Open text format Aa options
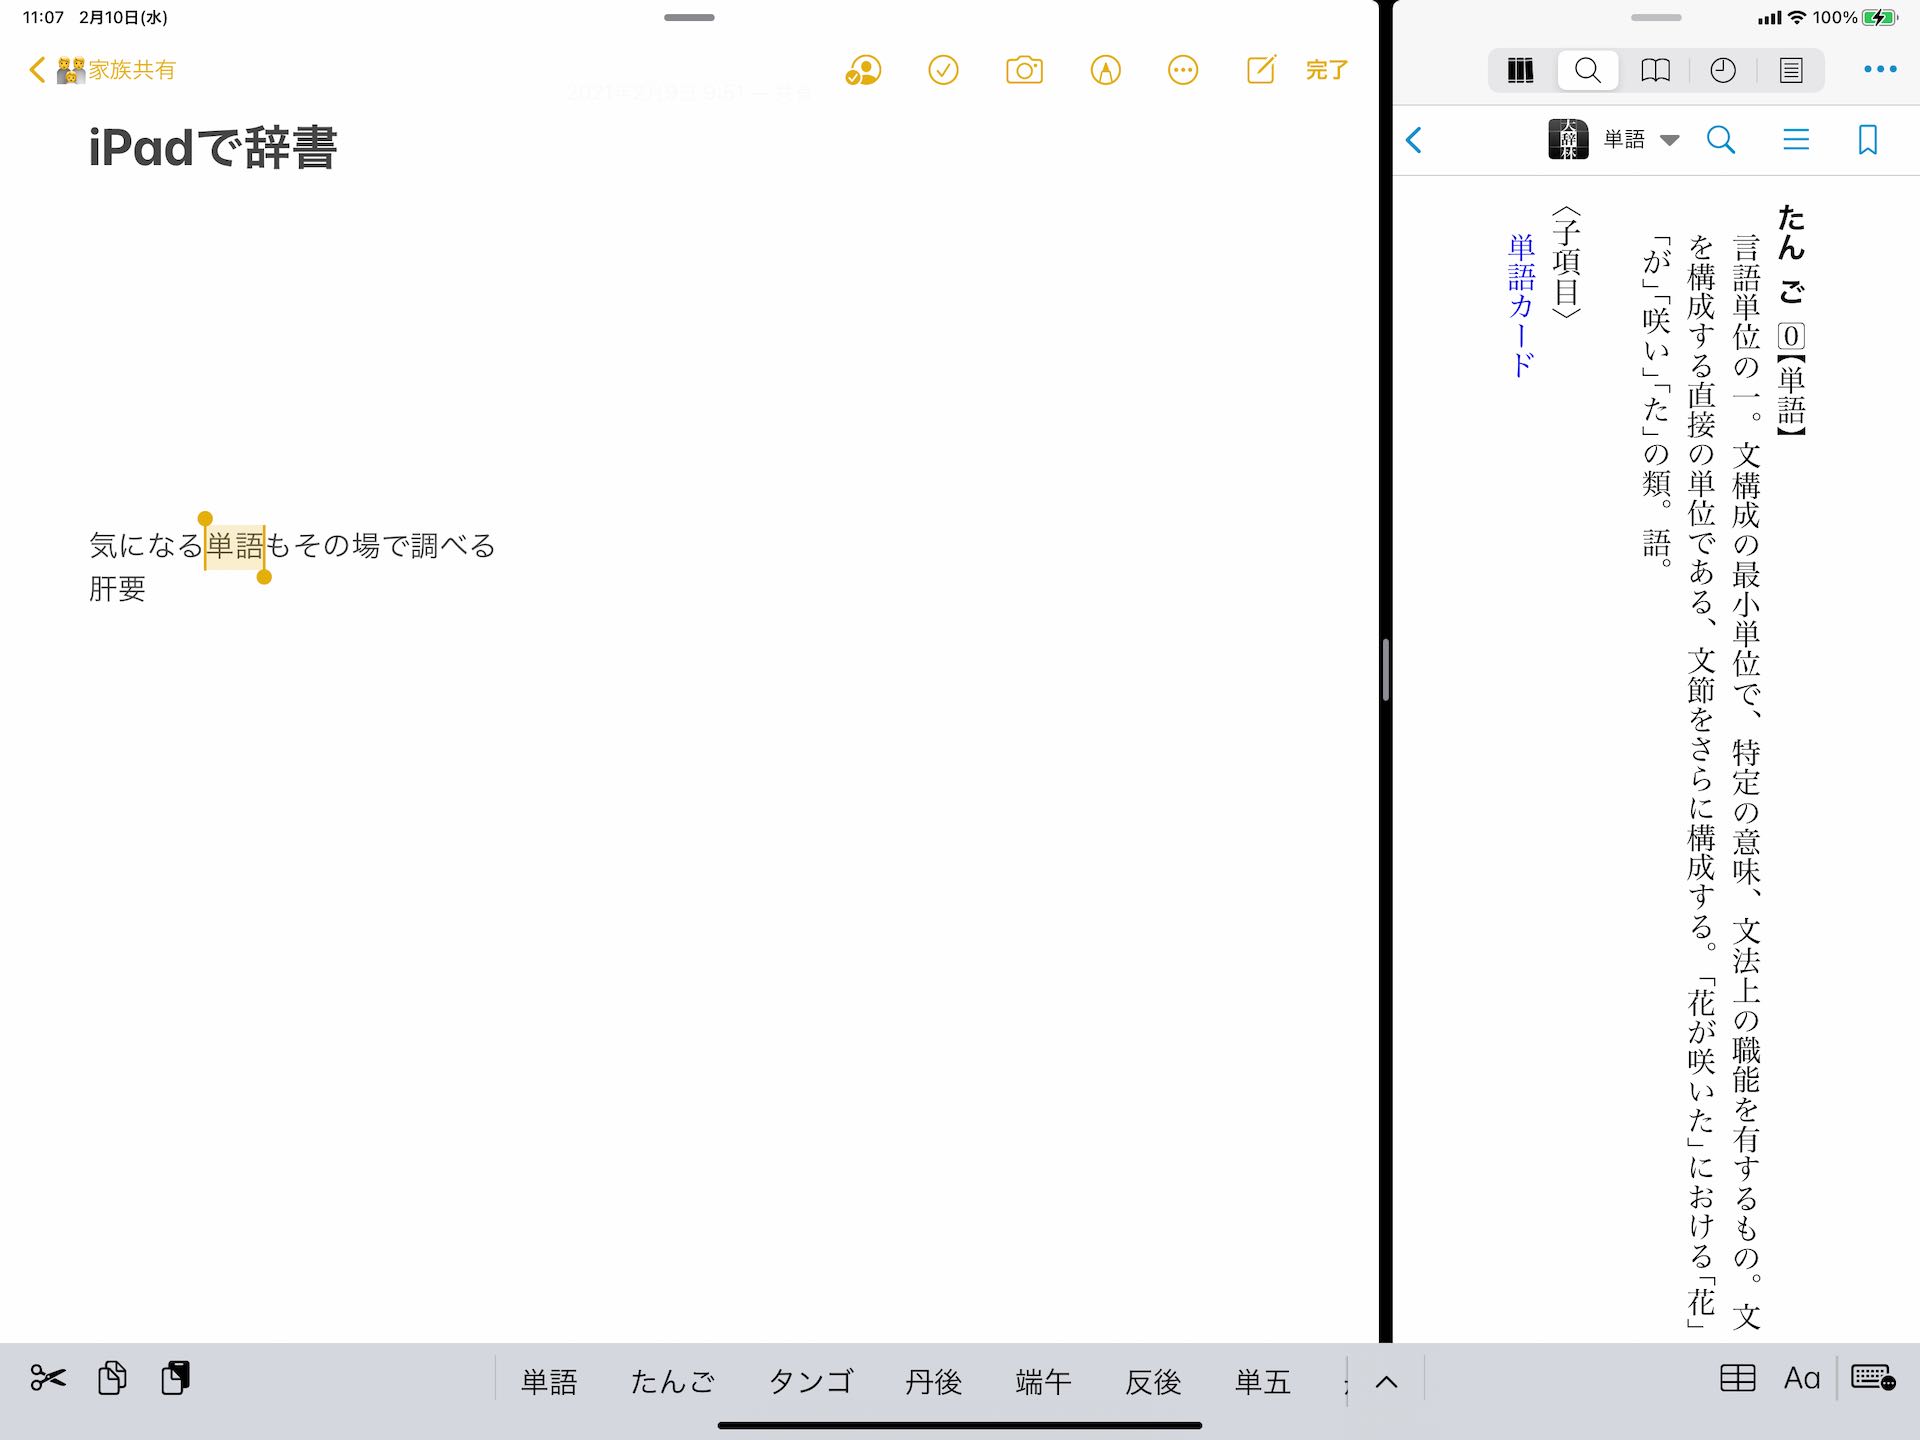This screenshot has width=1920, height=1440. 1802,1378
